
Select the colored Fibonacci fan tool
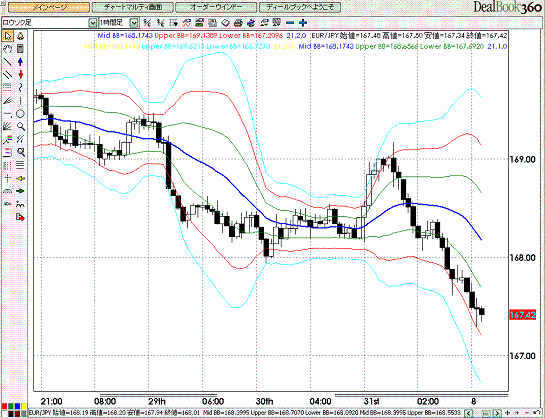(8, 139)
